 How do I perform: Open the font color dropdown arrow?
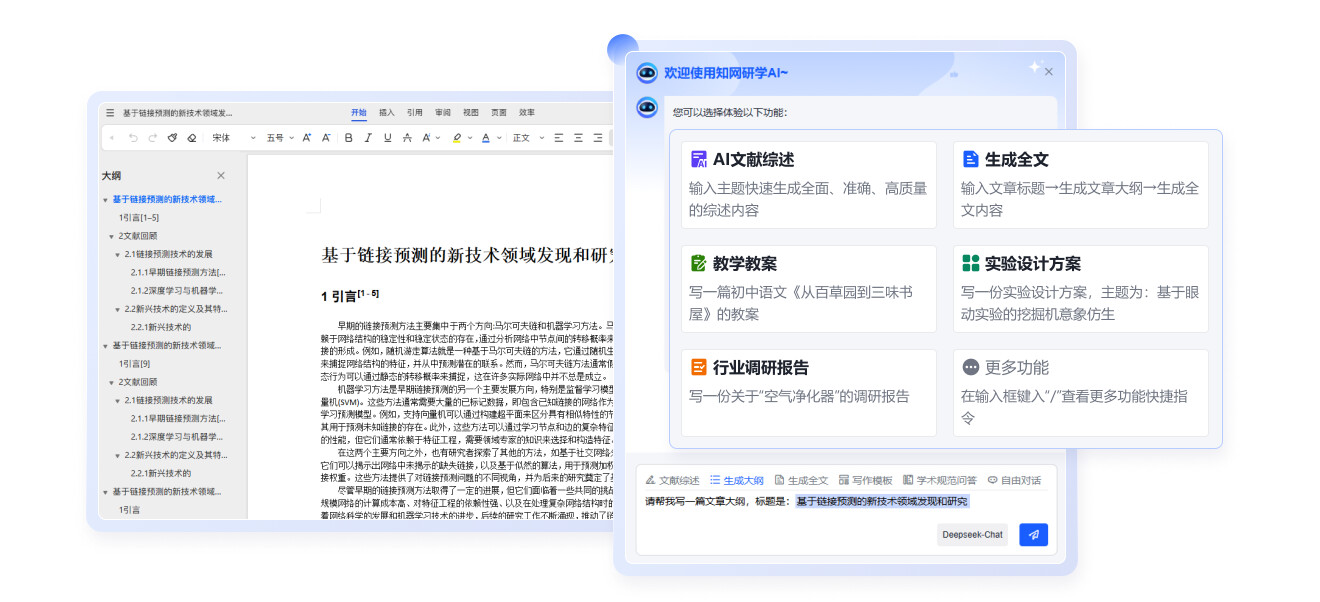coord(499,138)
